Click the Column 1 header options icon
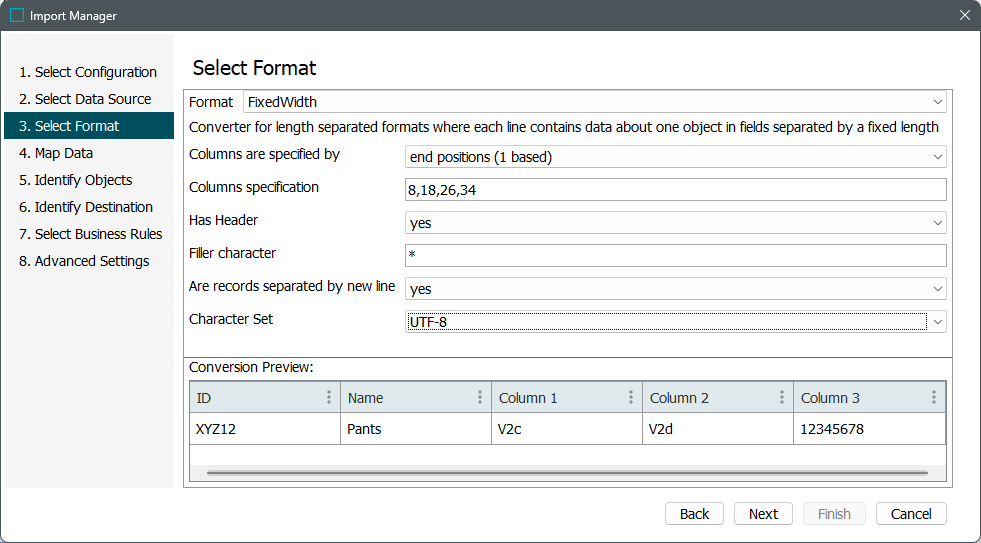 point(631,397)
